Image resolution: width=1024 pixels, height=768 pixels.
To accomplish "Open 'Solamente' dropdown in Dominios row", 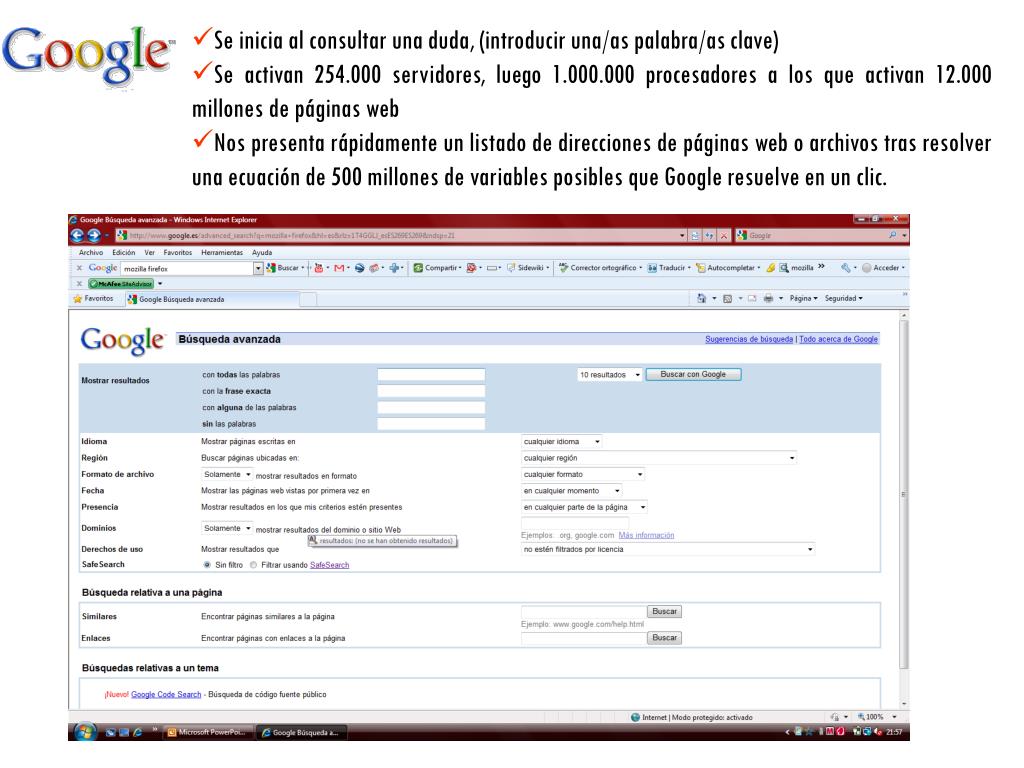I will point(227,528).
